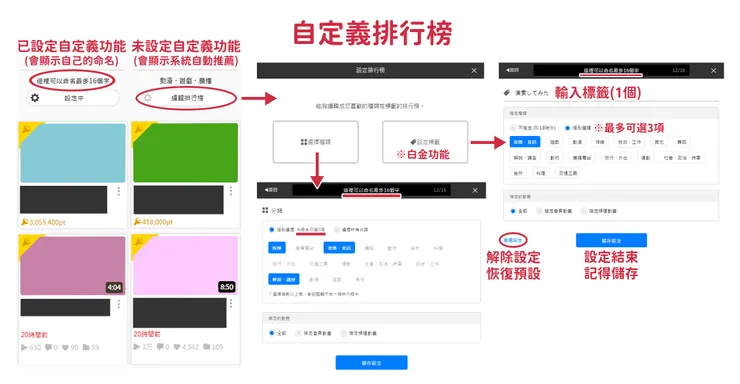Click the 3,055,400pt score text
Viewport: 740px width, 384px height.
[47, 222]
